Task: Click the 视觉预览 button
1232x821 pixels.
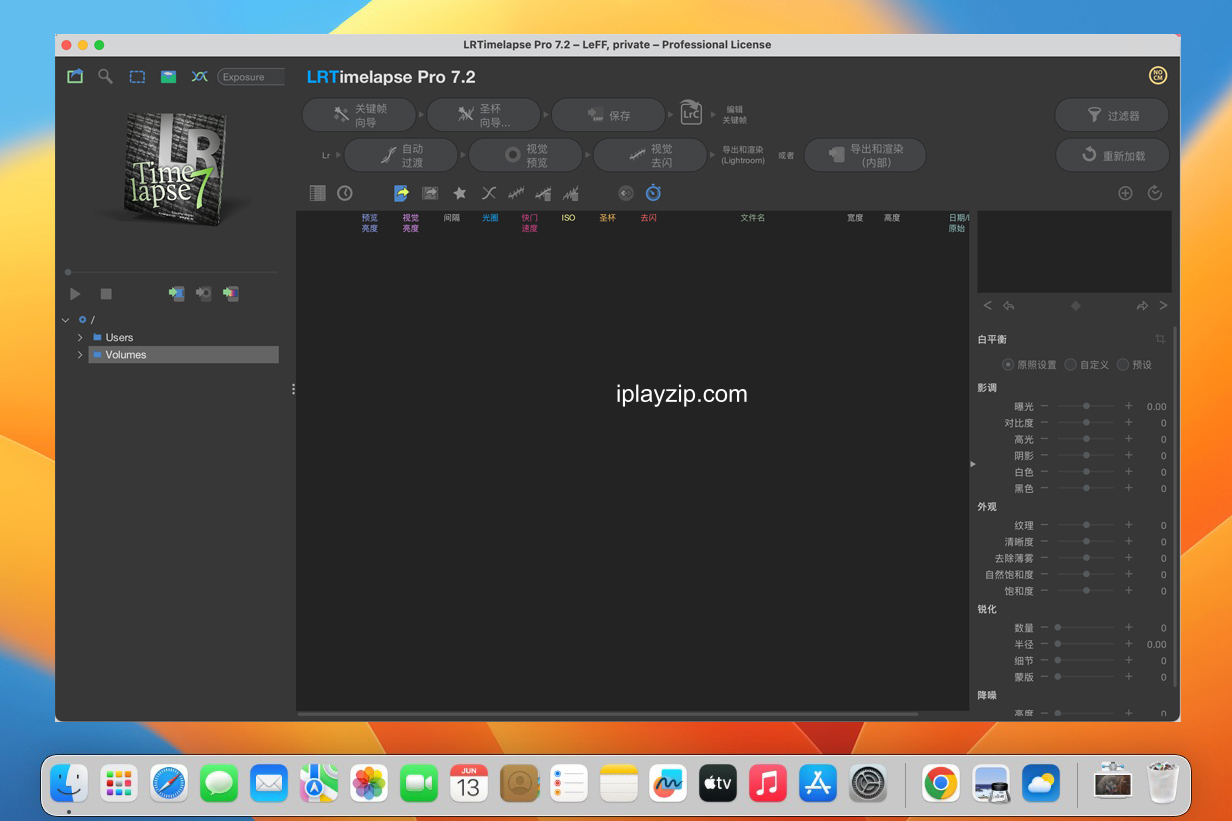Action: pyautogui.click(x=526, y=155)
